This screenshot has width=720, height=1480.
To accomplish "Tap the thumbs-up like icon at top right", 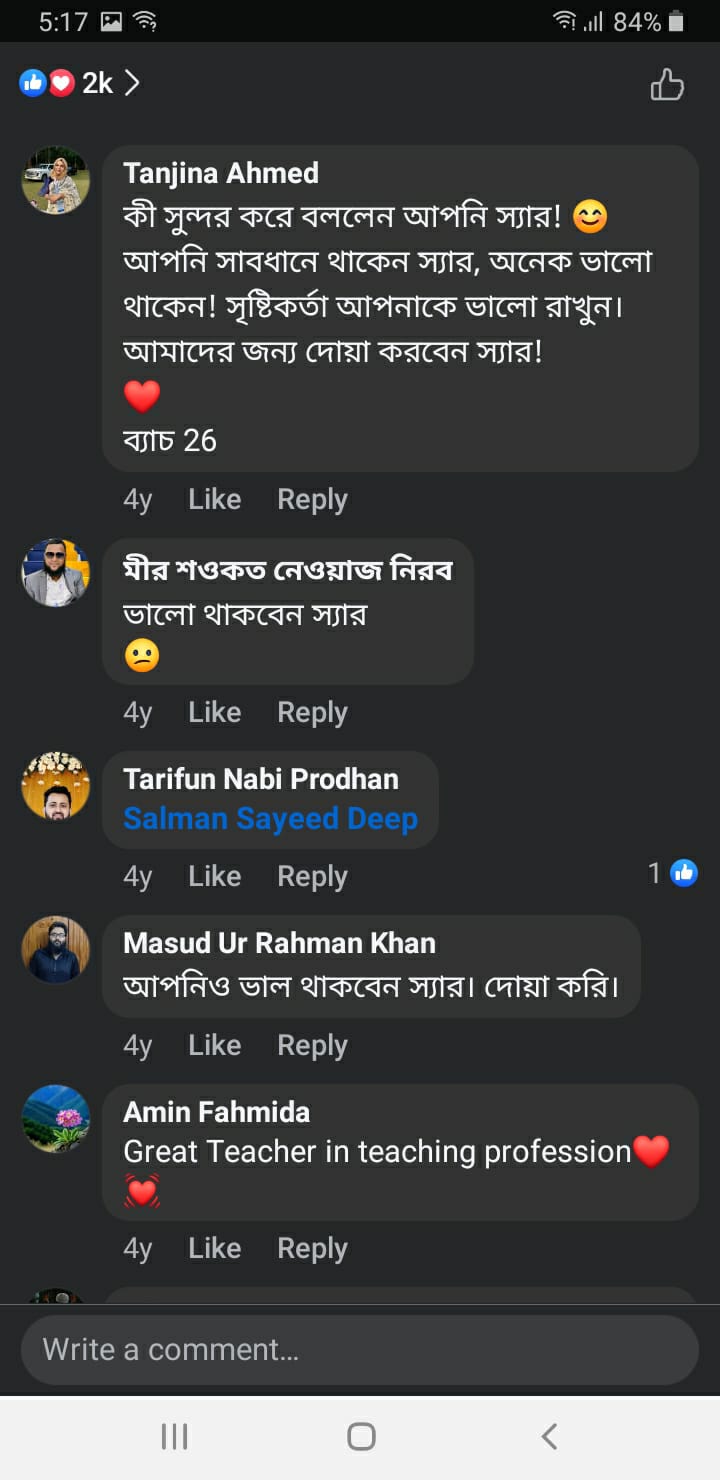I will coord(667,85).
